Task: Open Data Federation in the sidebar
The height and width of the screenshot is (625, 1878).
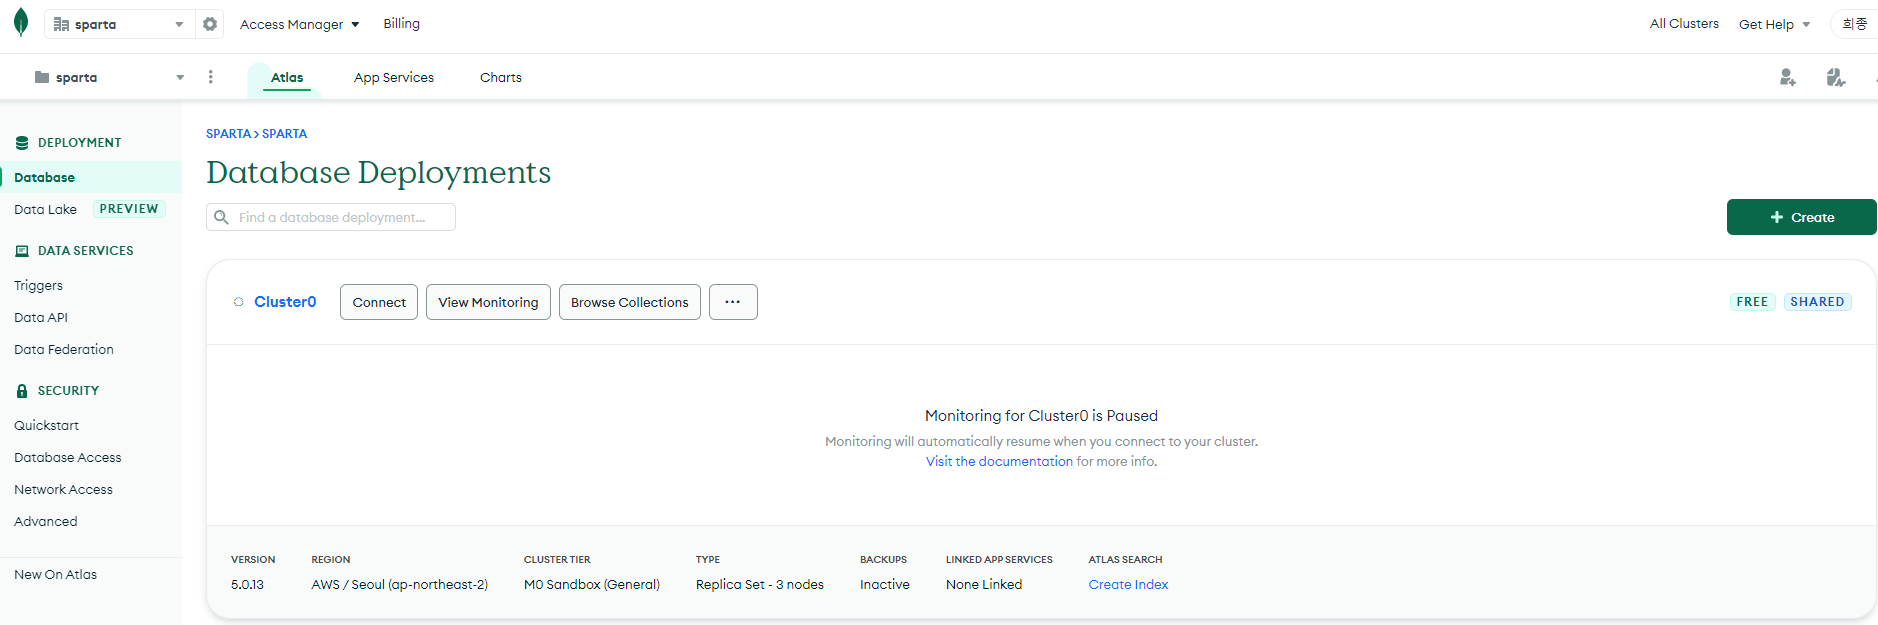Action: (x=64, y=349)
